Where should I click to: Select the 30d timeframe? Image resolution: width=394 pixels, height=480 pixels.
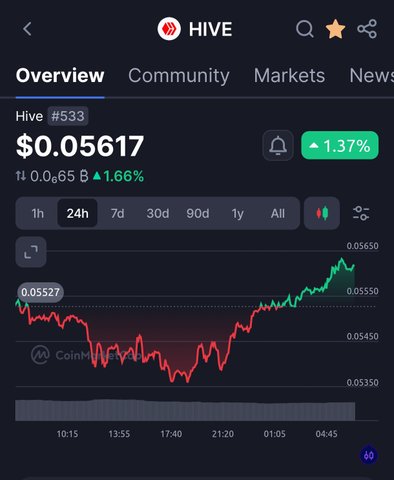[158, 213]
